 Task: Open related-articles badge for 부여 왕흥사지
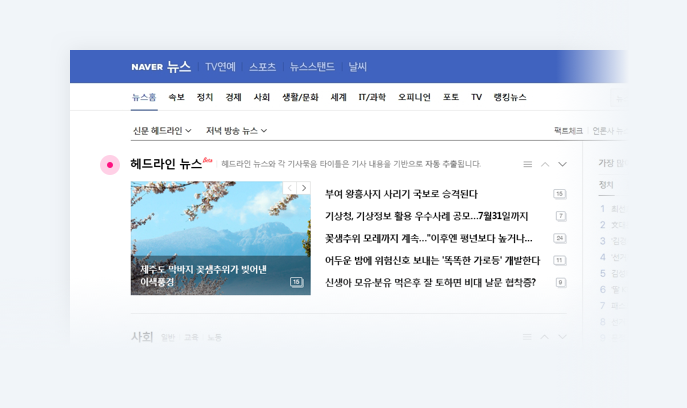[560, 194]
